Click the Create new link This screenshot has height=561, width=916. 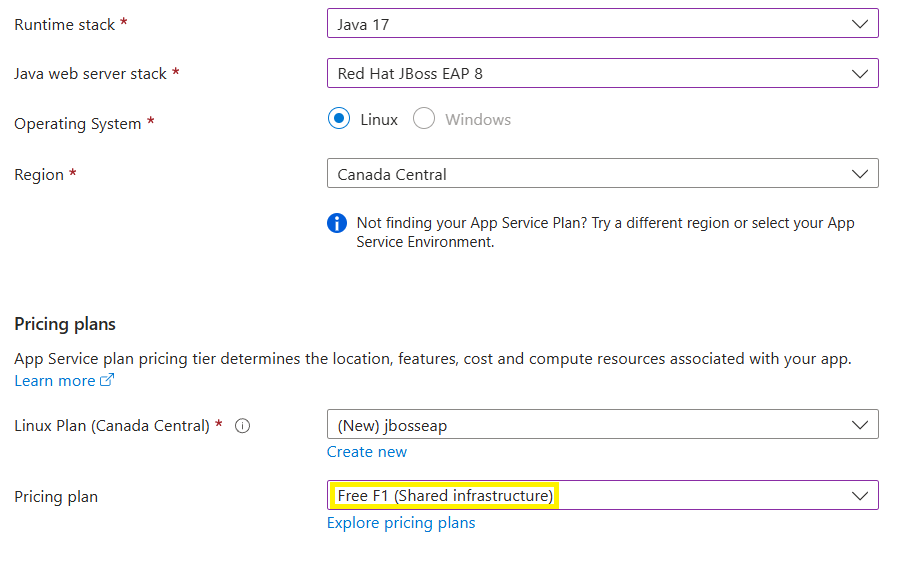pos(367,452)
